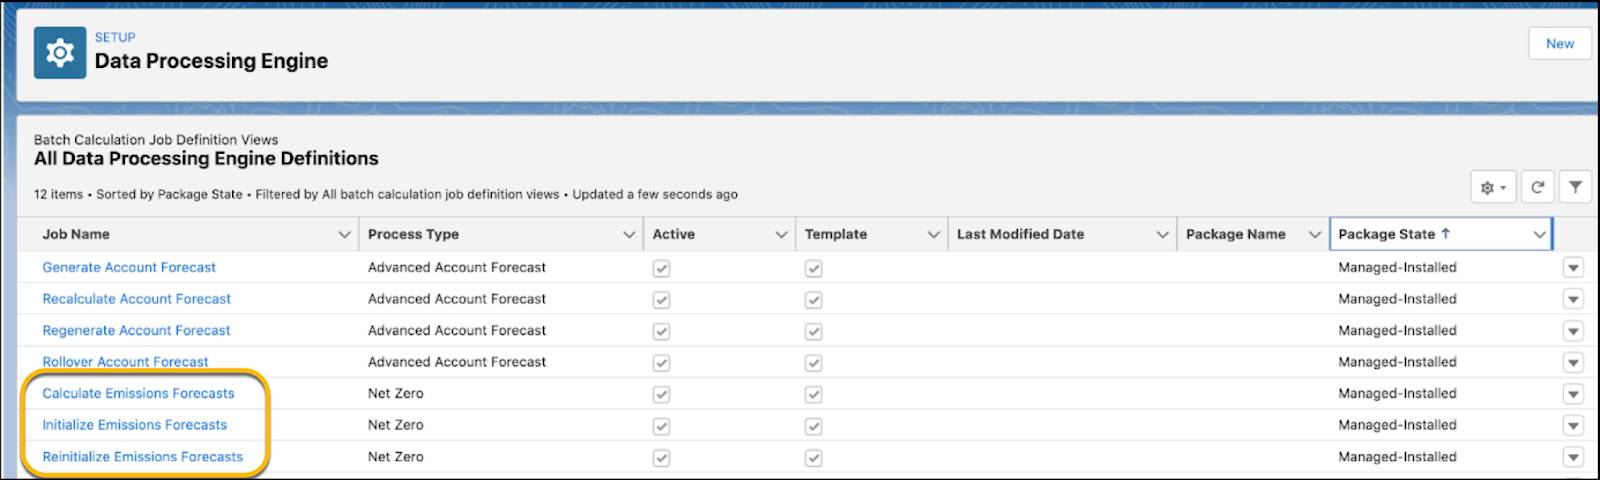1600x480 pixels.
Task: Open Rollover Account Forecast job
Action: (125, 362)
